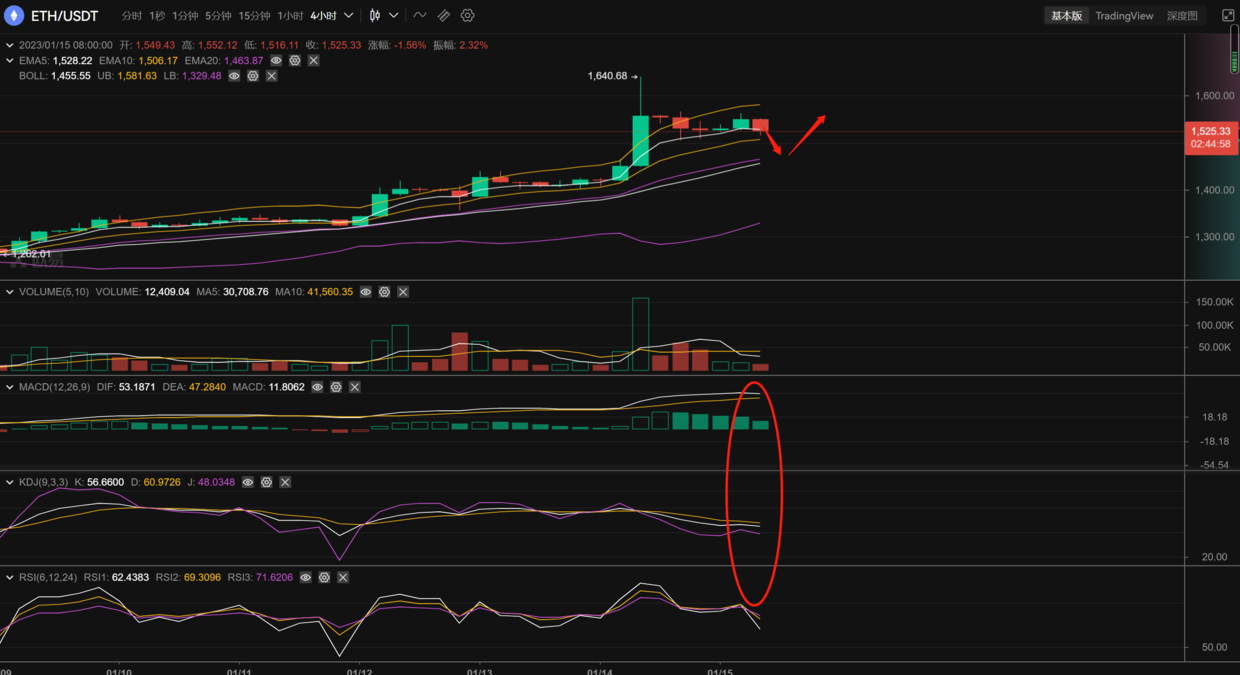Click the Ethereum logo beside ETH/USDT
This screenshot has height=675, width=1240.
[14, 16]
